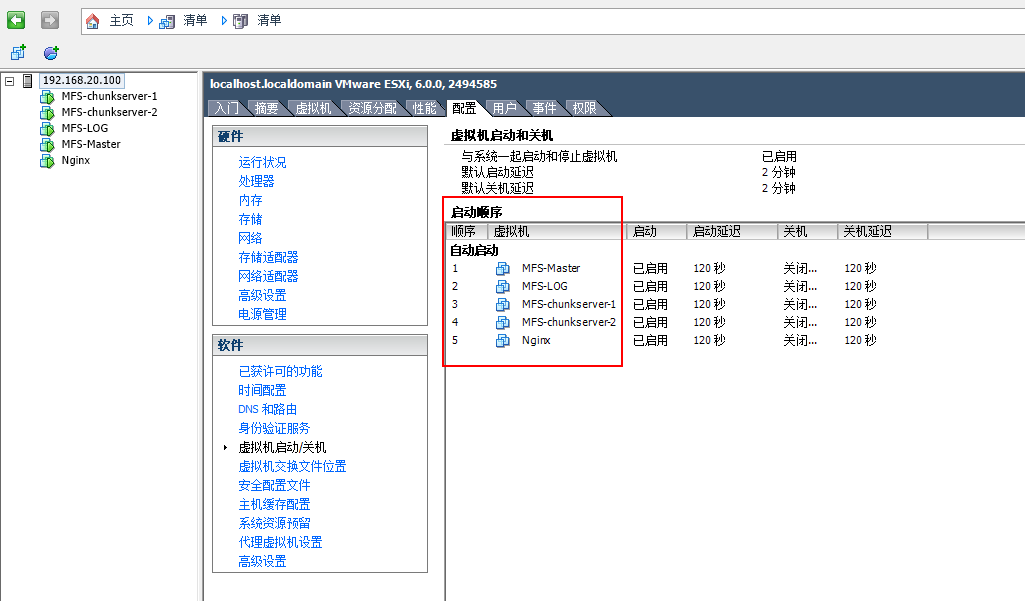Open the 性能 tab

[424, 108]
